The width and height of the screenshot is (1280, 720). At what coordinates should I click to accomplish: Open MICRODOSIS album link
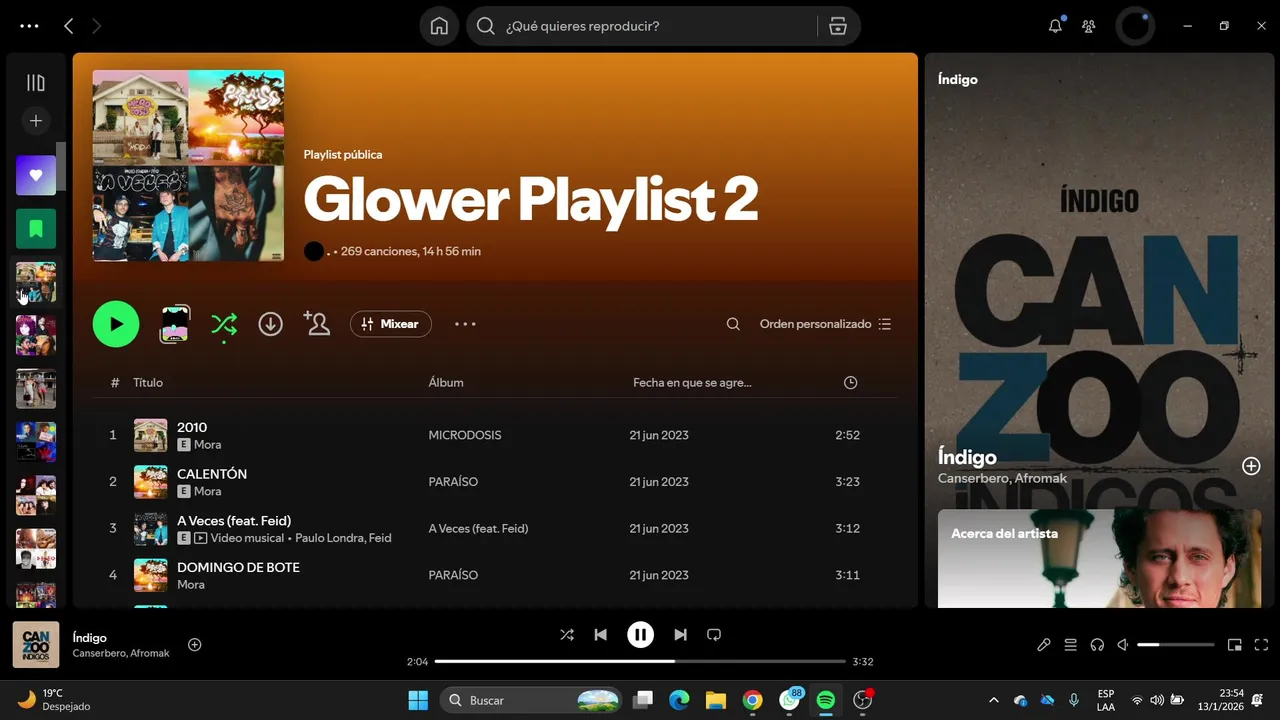point(465,435)
